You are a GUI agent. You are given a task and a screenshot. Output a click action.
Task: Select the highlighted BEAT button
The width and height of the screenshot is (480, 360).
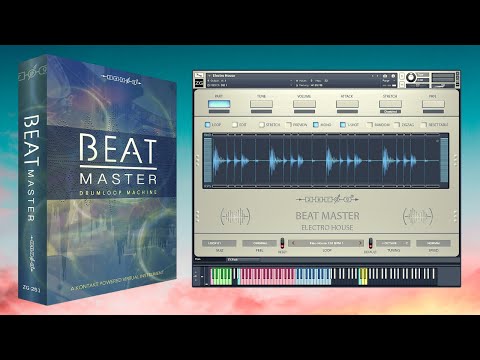[x=219, y=104]
